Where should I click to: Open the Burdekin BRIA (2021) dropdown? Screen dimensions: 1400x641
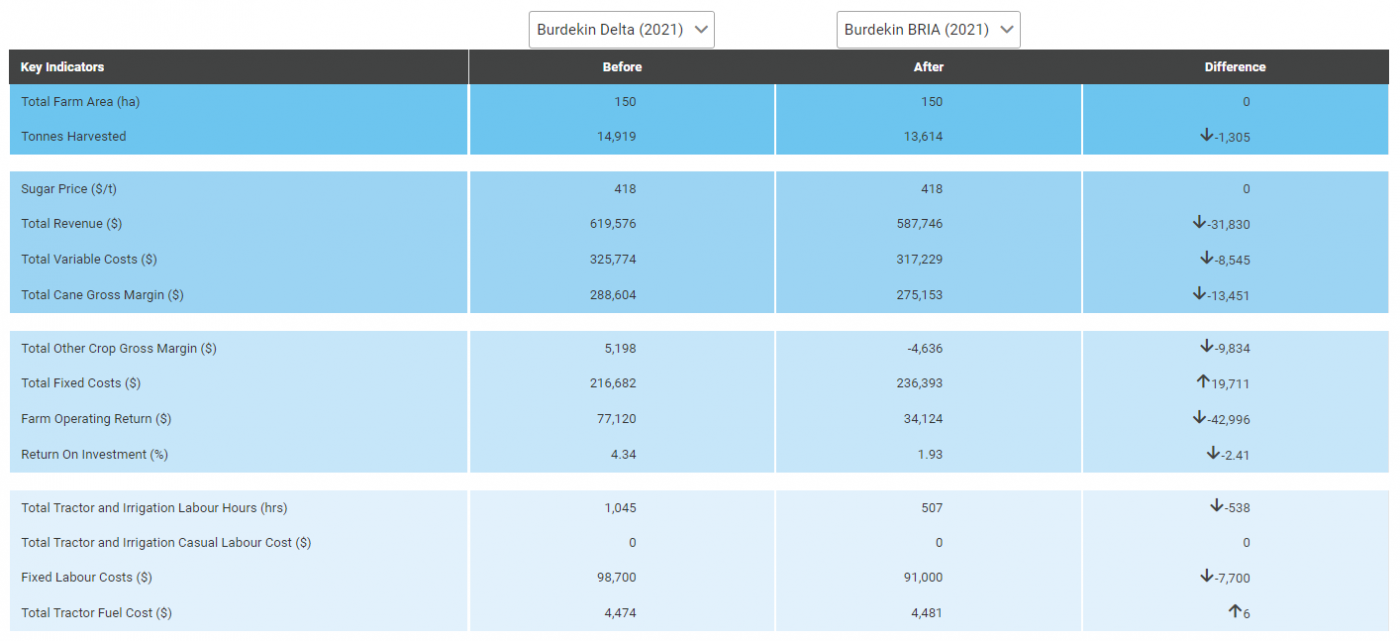(927, 29)
